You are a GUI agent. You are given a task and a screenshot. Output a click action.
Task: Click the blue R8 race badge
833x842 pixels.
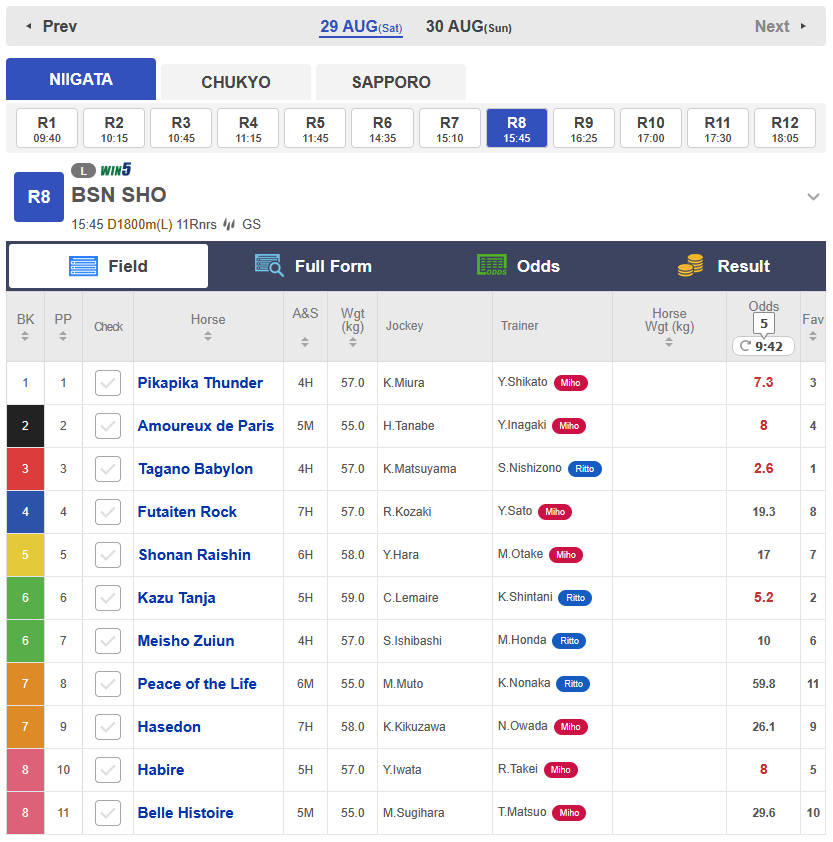(x=39, y=197)
